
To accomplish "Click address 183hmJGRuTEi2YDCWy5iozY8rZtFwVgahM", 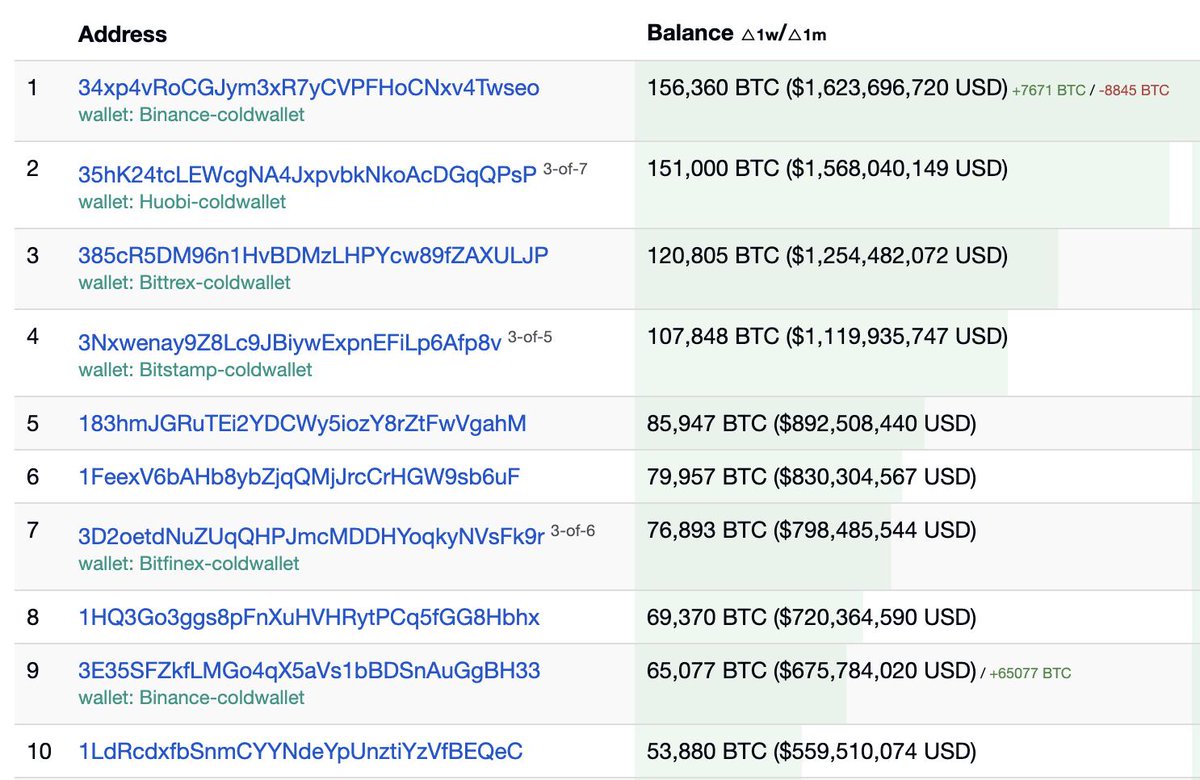I will pos(305,423).
